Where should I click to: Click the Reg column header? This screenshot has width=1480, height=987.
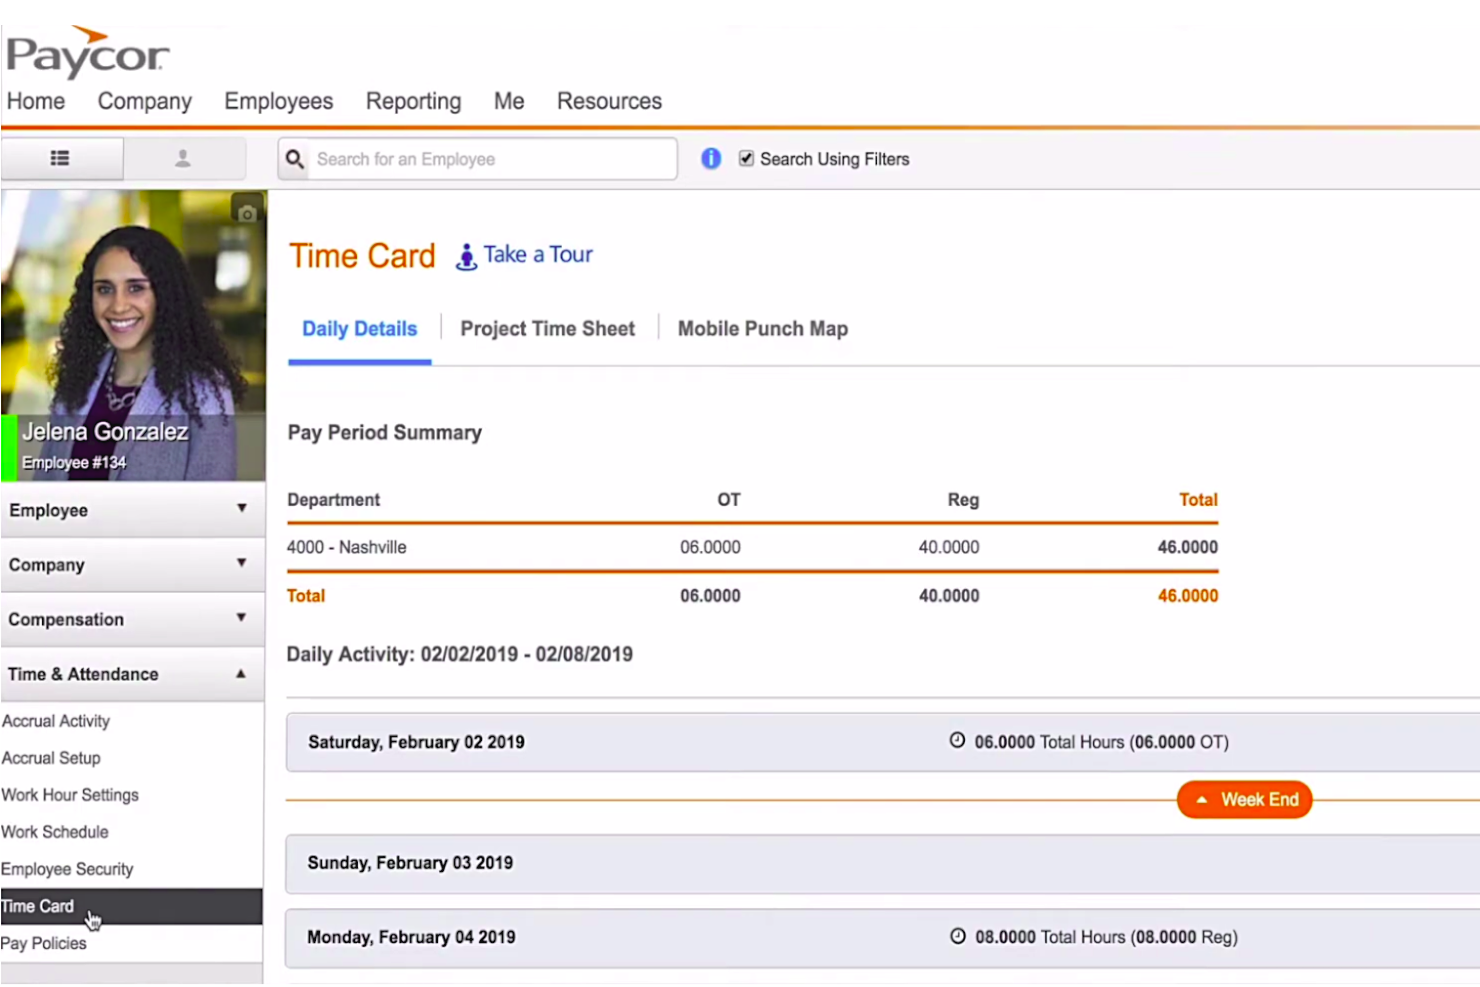[964, 500]
